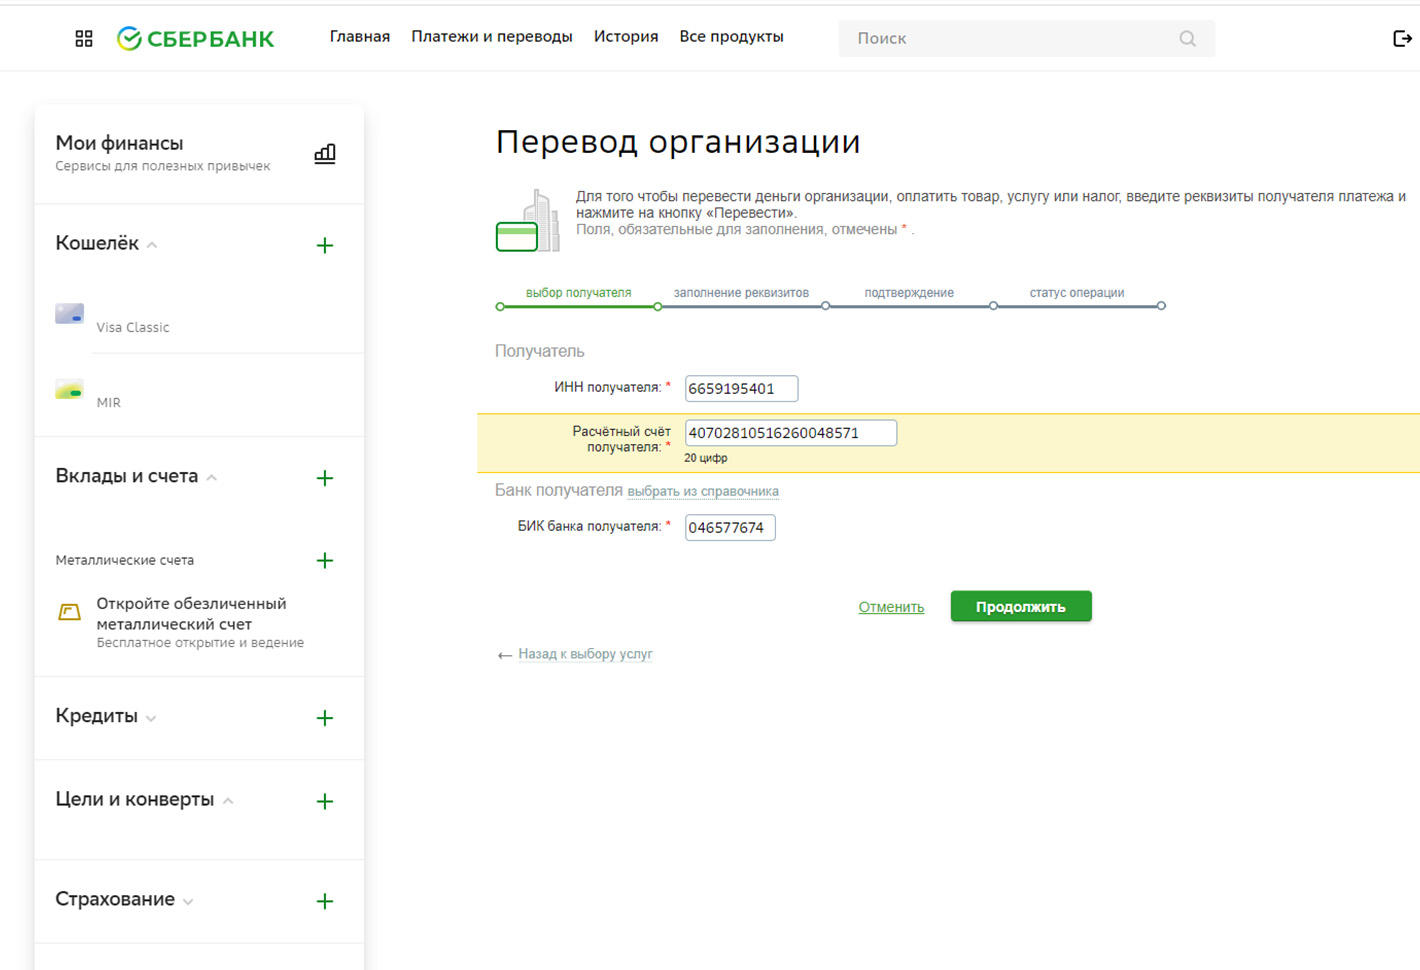Viewport: 1420px width, 970px height.
Task: Click plus icon next to Кредиты
Action: coord(325,718)
